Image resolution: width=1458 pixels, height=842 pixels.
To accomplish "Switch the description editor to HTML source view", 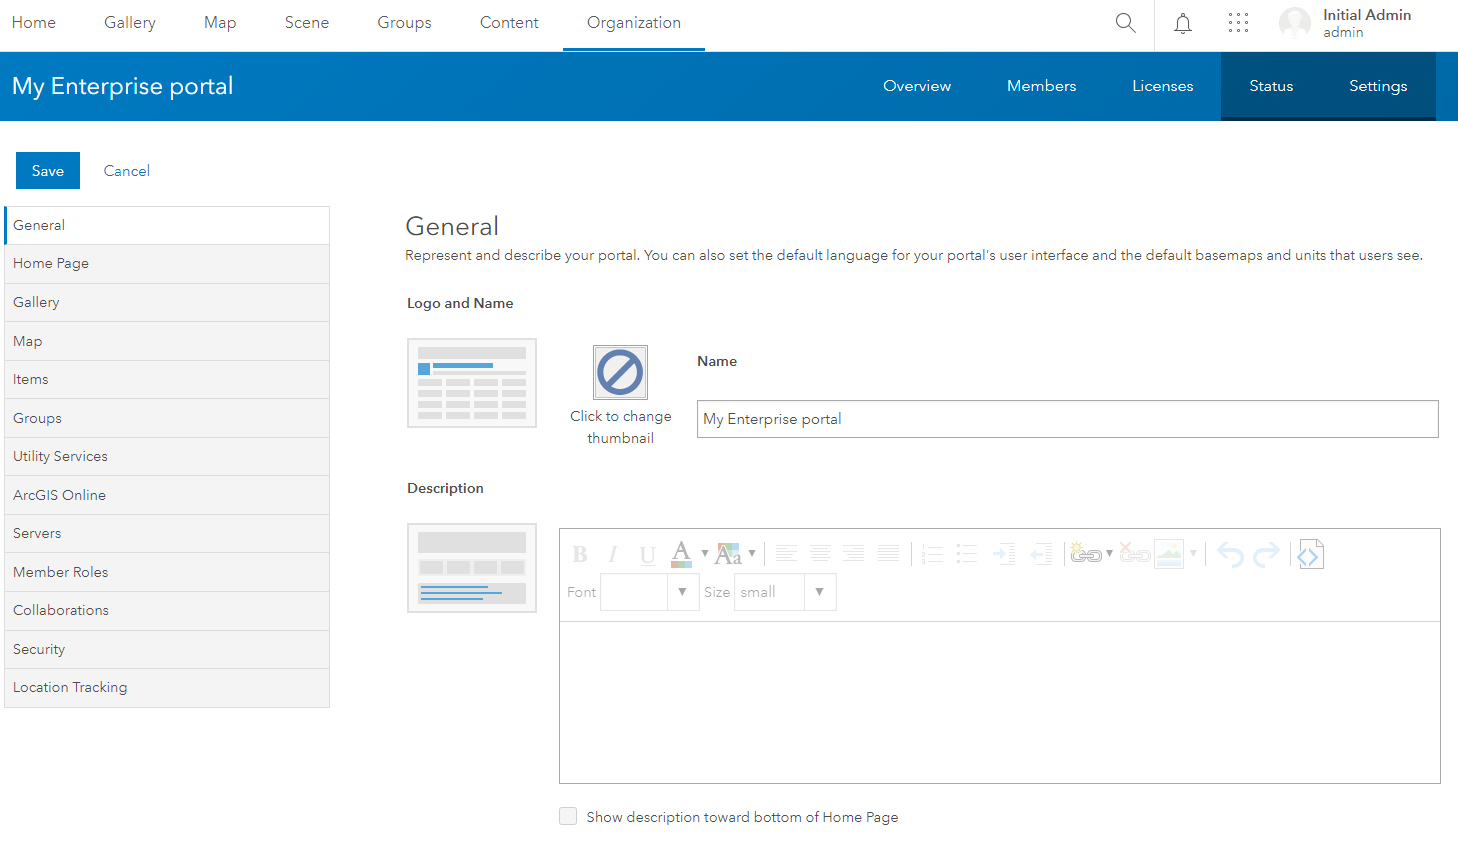I will coord(1310,554).
